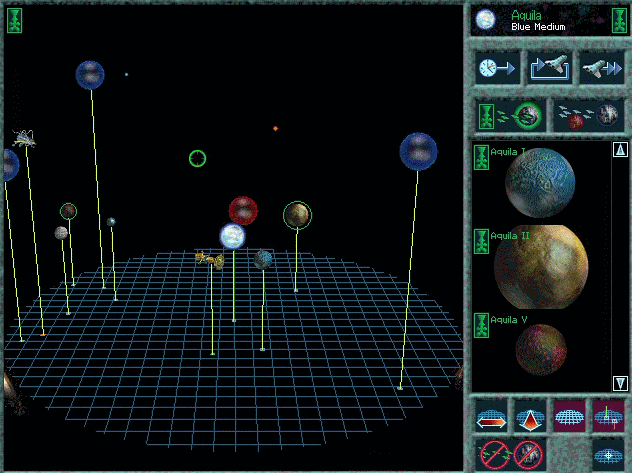The height and width of the screenshot is (473, 632).
Task: Click the Aquila star icon in header
Action: tap(485, 20)
